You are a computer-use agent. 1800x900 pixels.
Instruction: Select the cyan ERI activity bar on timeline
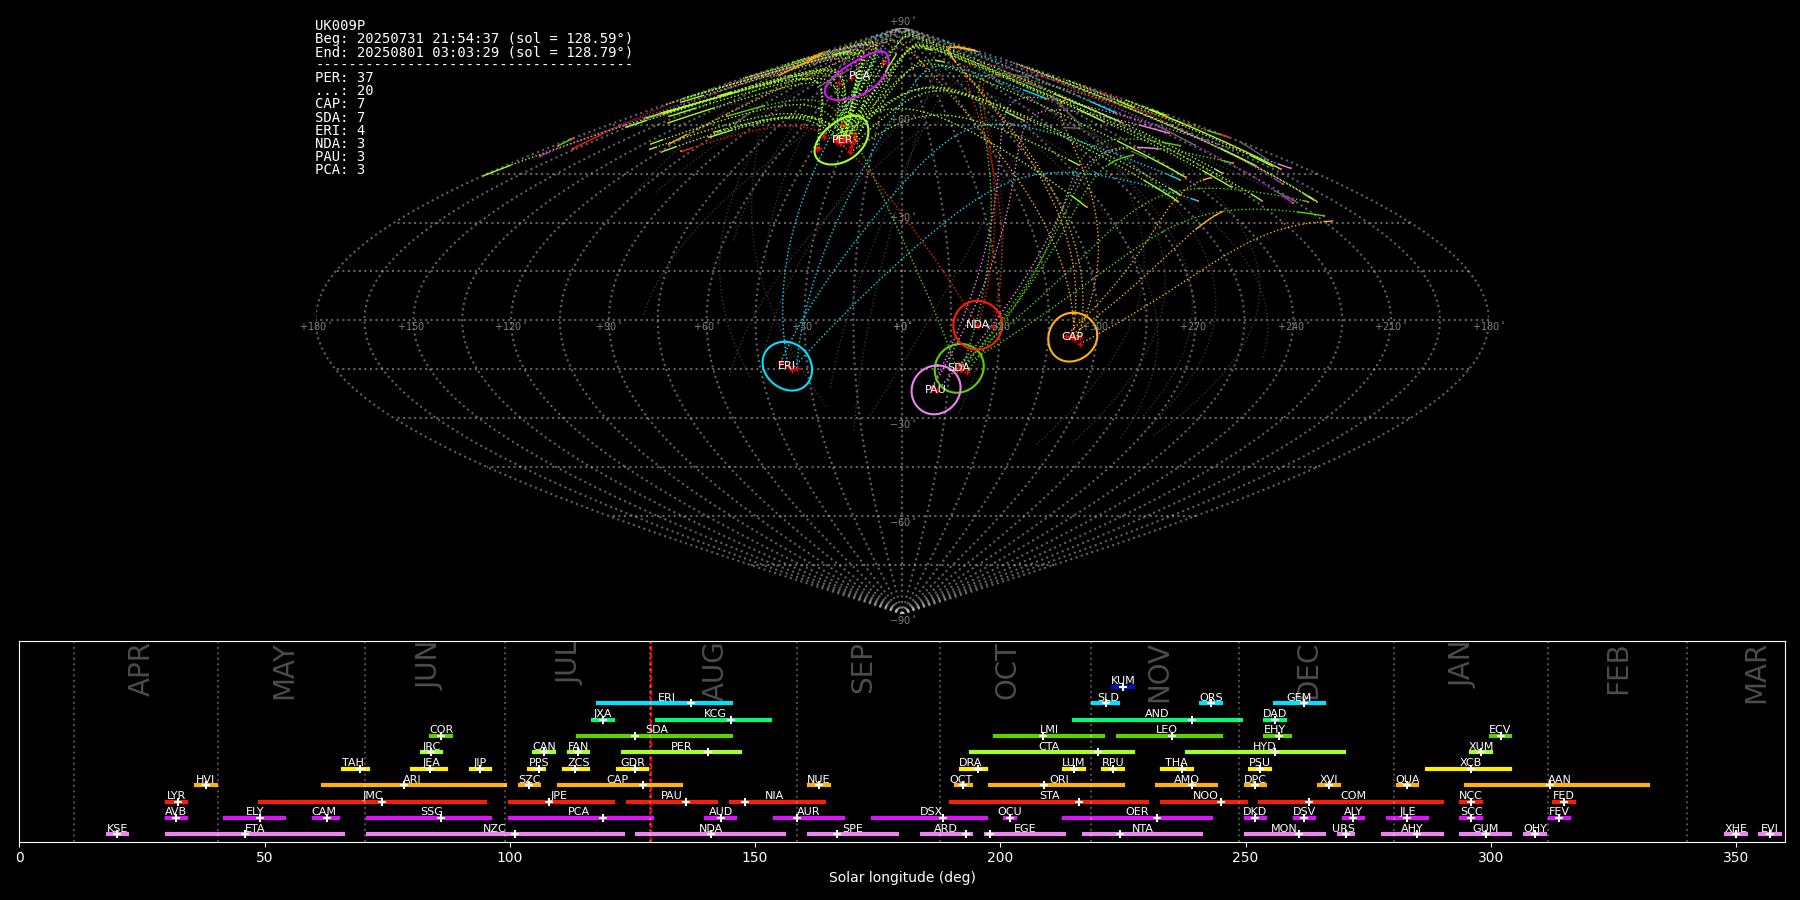click(664, 703)
